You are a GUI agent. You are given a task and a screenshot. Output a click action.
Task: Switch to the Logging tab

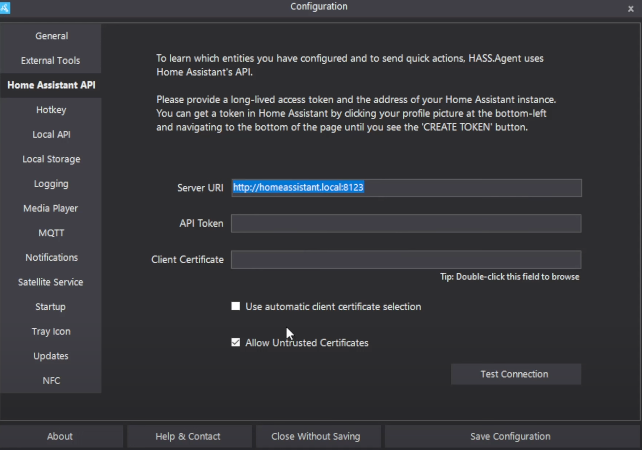click(x=51, y=183)
